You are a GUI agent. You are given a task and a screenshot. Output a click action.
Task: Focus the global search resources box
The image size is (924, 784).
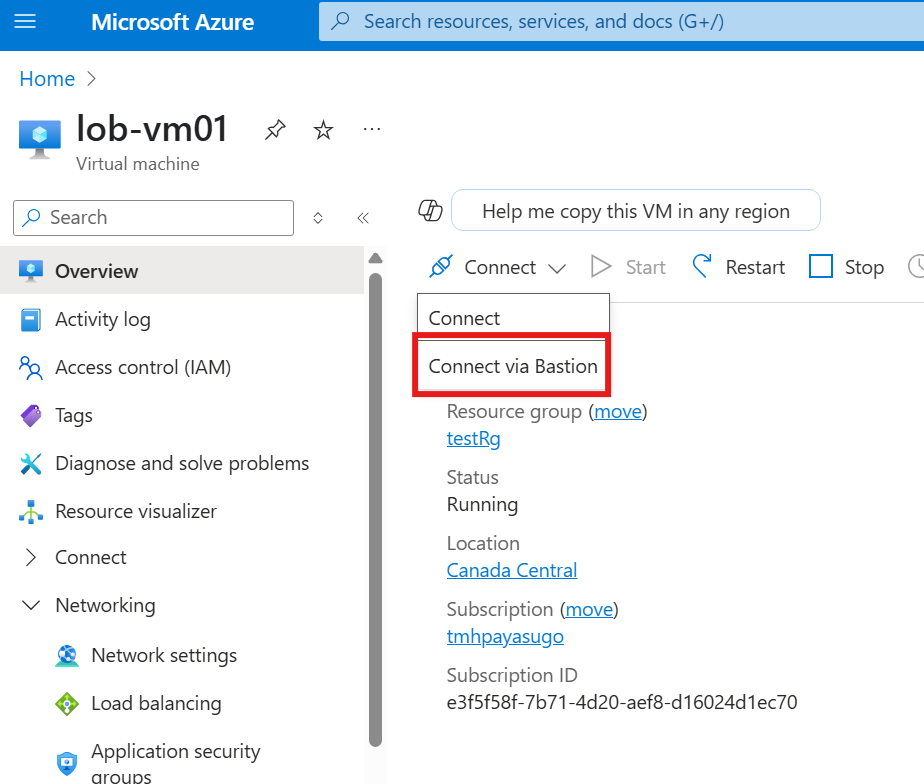coord(621,22)
